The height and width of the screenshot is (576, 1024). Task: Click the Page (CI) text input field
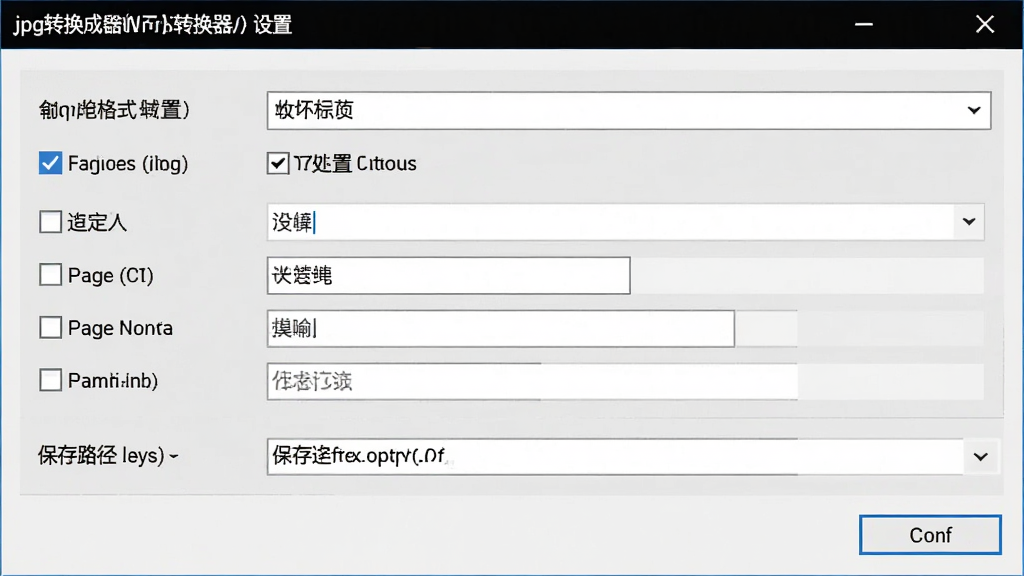click(449, 276)
